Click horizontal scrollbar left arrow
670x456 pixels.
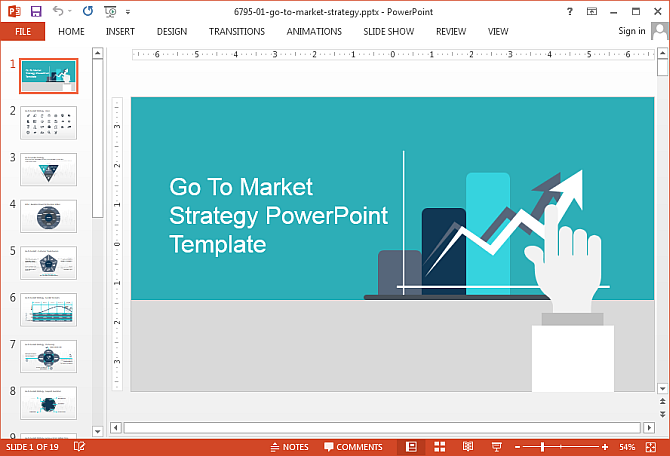[116, 427]
